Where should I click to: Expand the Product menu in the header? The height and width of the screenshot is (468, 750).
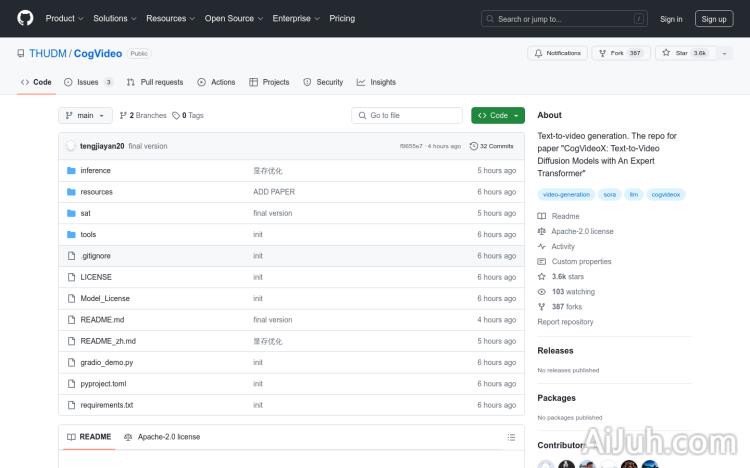tap(64, 18)
